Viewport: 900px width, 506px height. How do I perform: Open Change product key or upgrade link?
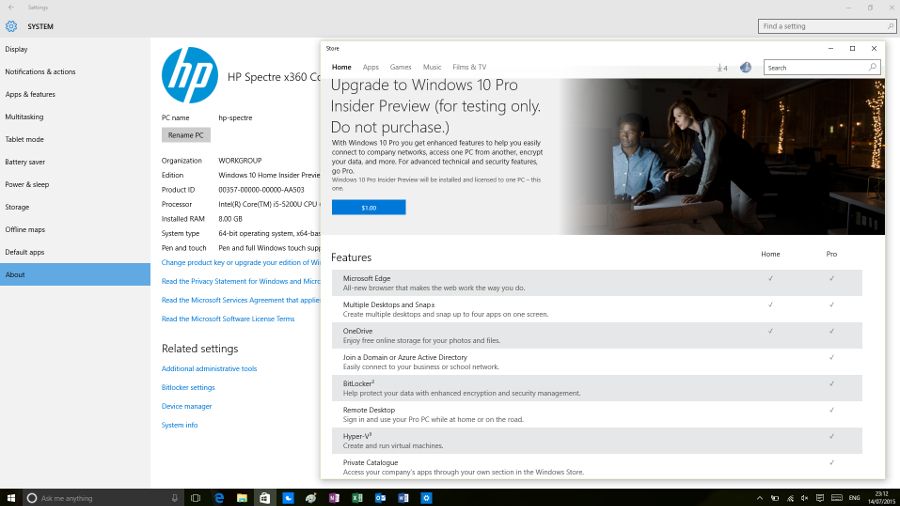(240, 262)
